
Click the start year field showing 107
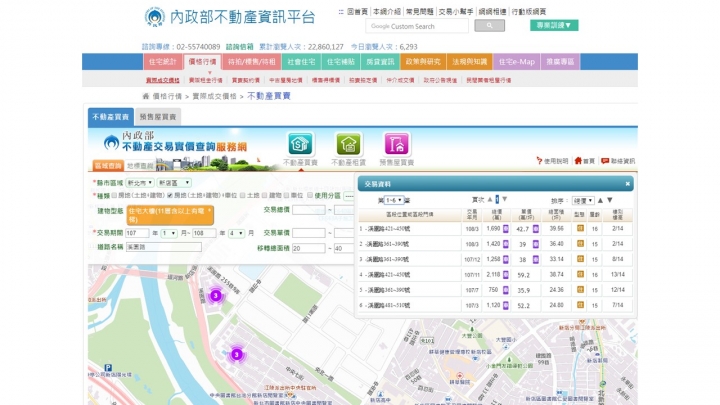(137, 233)
